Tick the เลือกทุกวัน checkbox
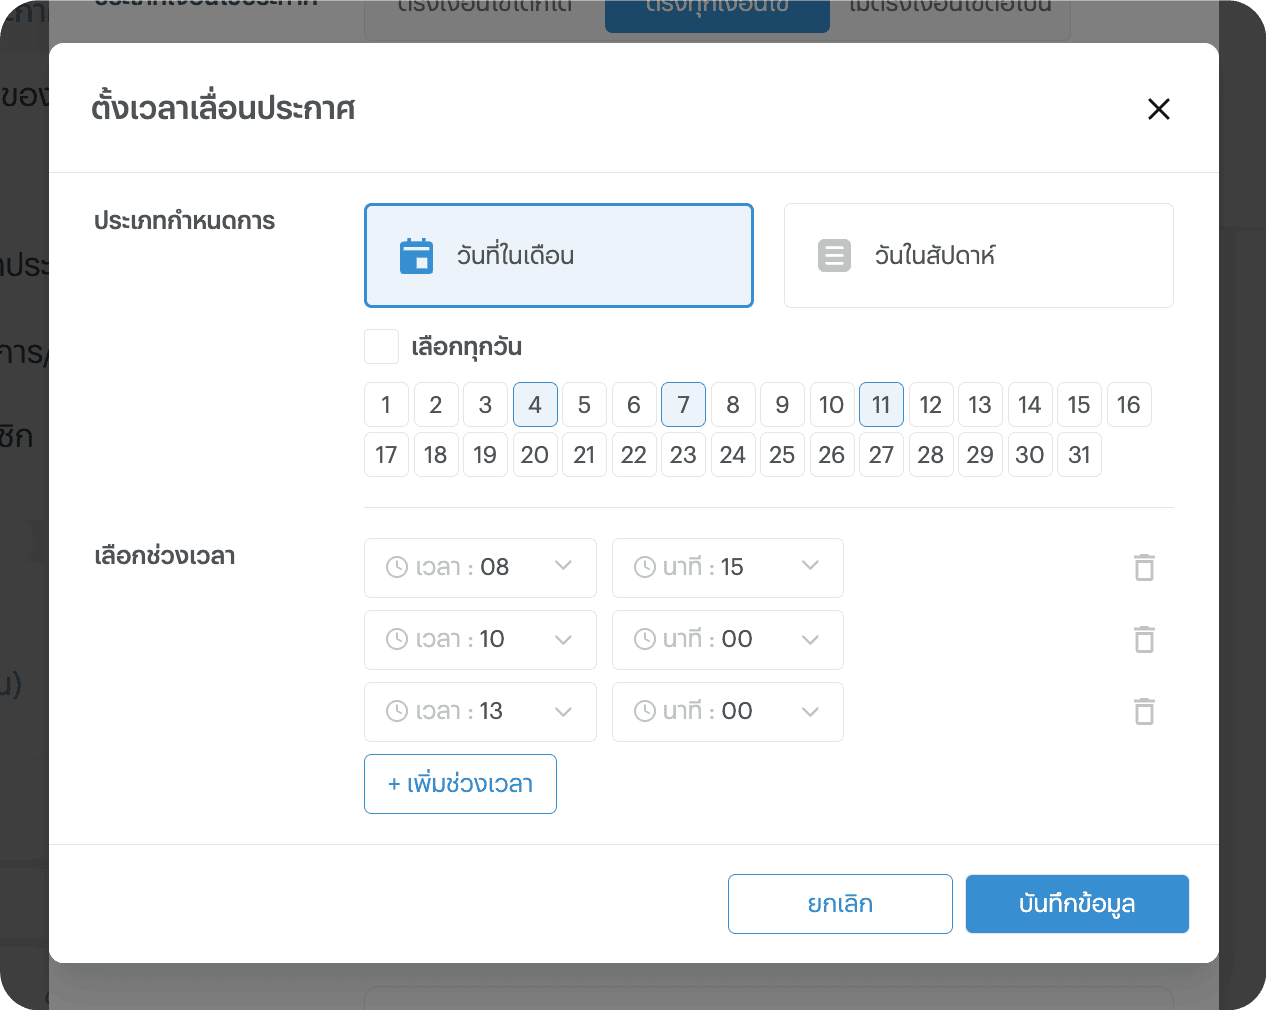This screenshot has height=1011, width=1267. click(382, 347)
